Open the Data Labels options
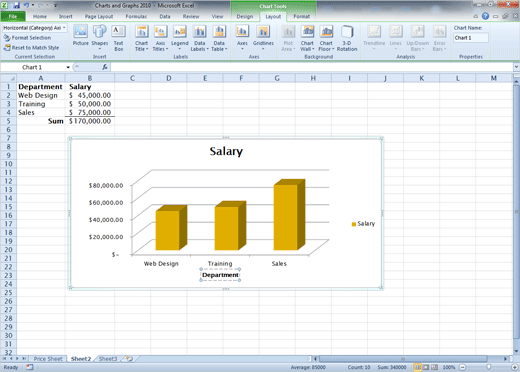Screen dimensions: 520x372 199,39
